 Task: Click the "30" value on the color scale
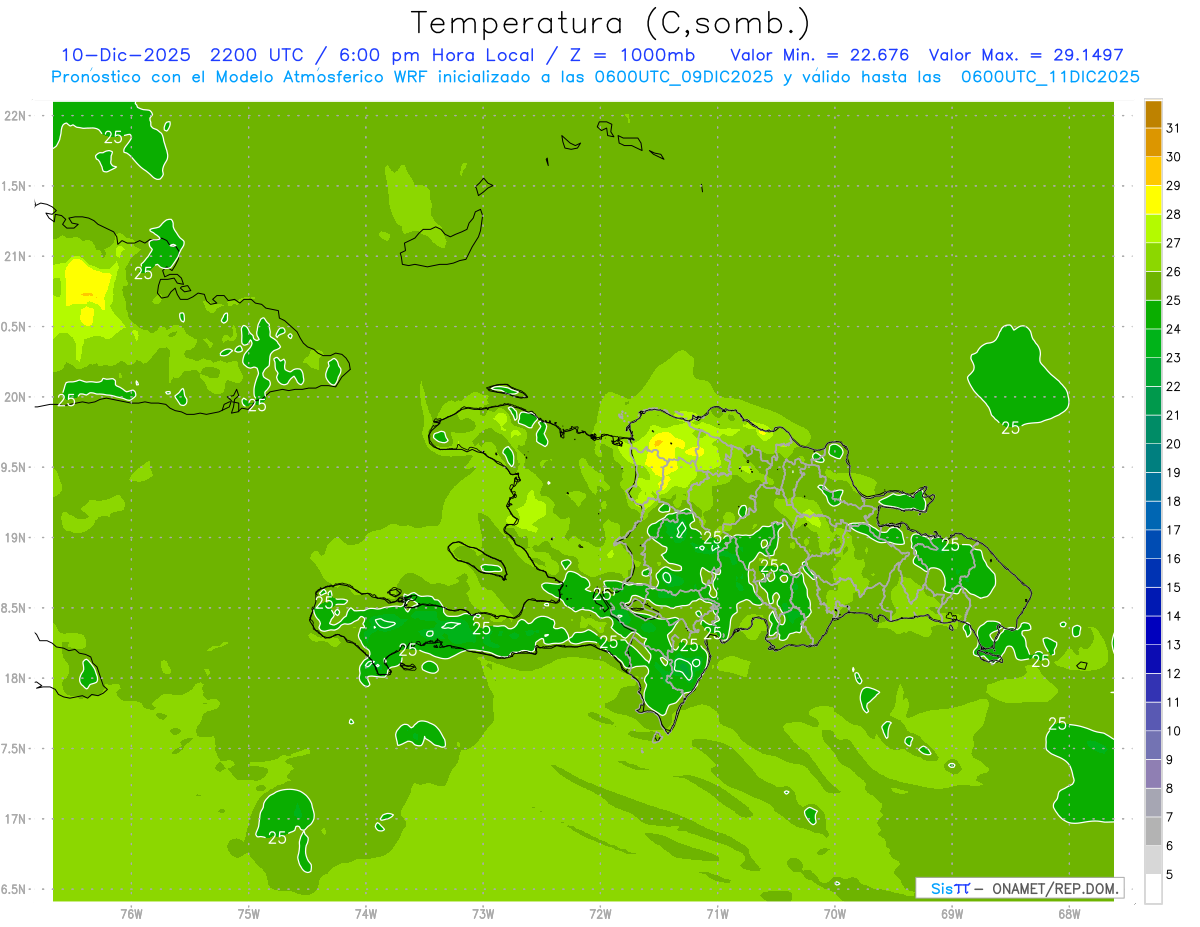tap(1174, 157)
